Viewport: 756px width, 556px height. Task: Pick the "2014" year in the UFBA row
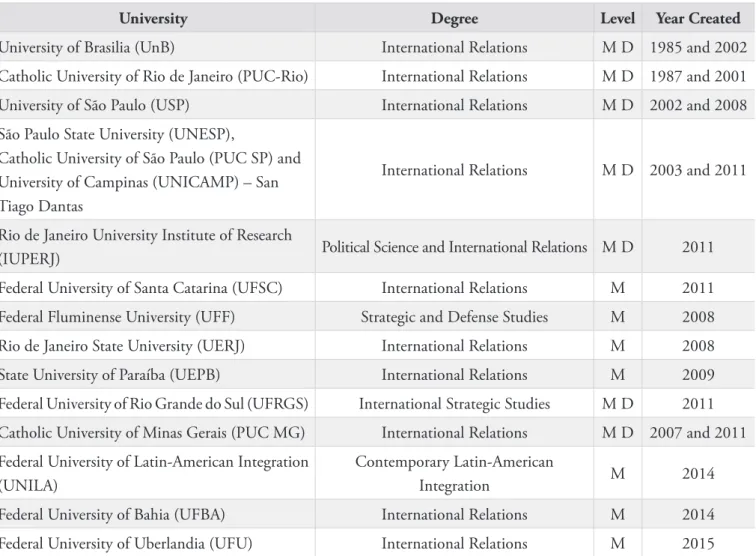tap(698, 515)
